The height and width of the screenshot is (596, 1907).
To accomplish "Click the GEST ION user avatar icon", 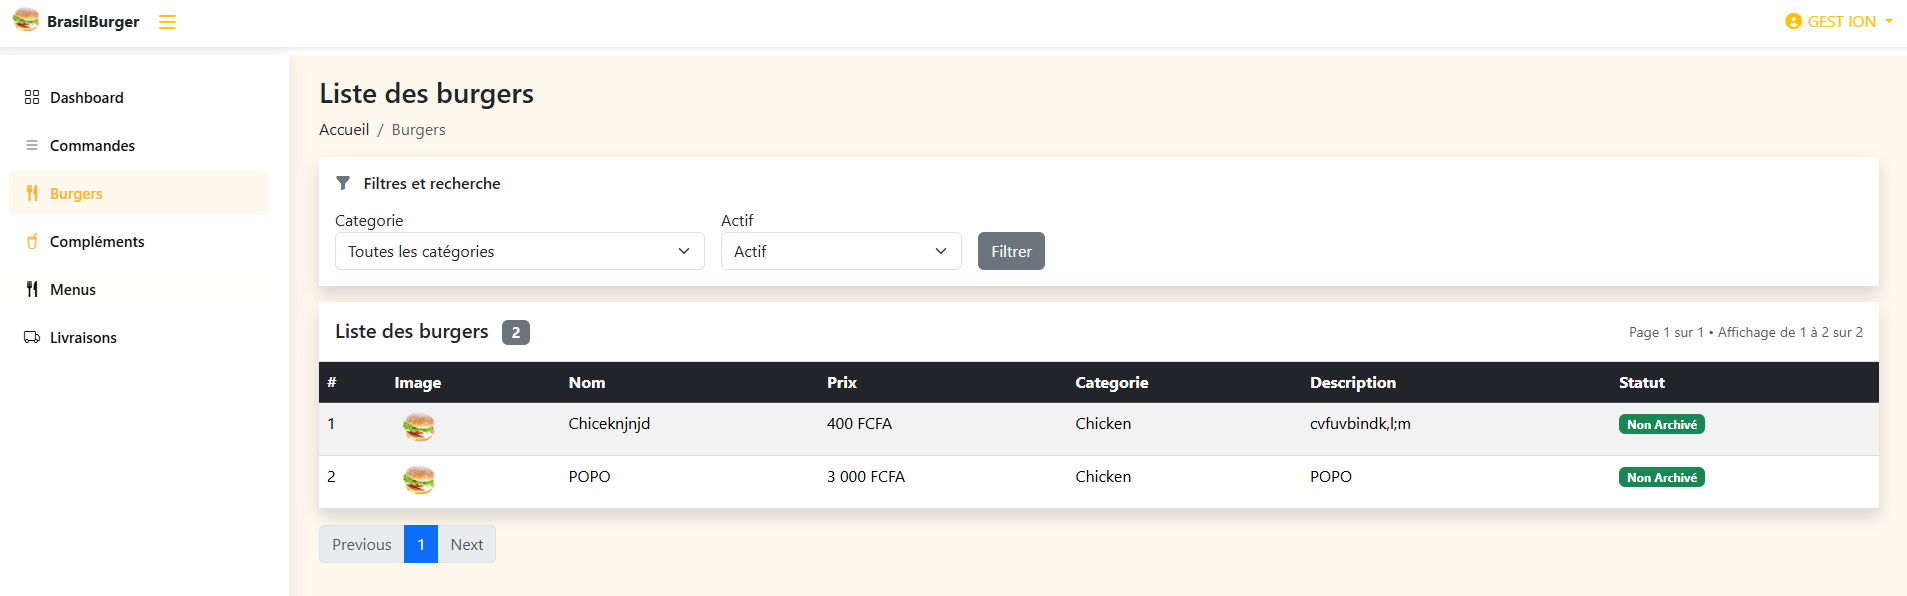I will pyautogui.click(x=1793, y=21).
